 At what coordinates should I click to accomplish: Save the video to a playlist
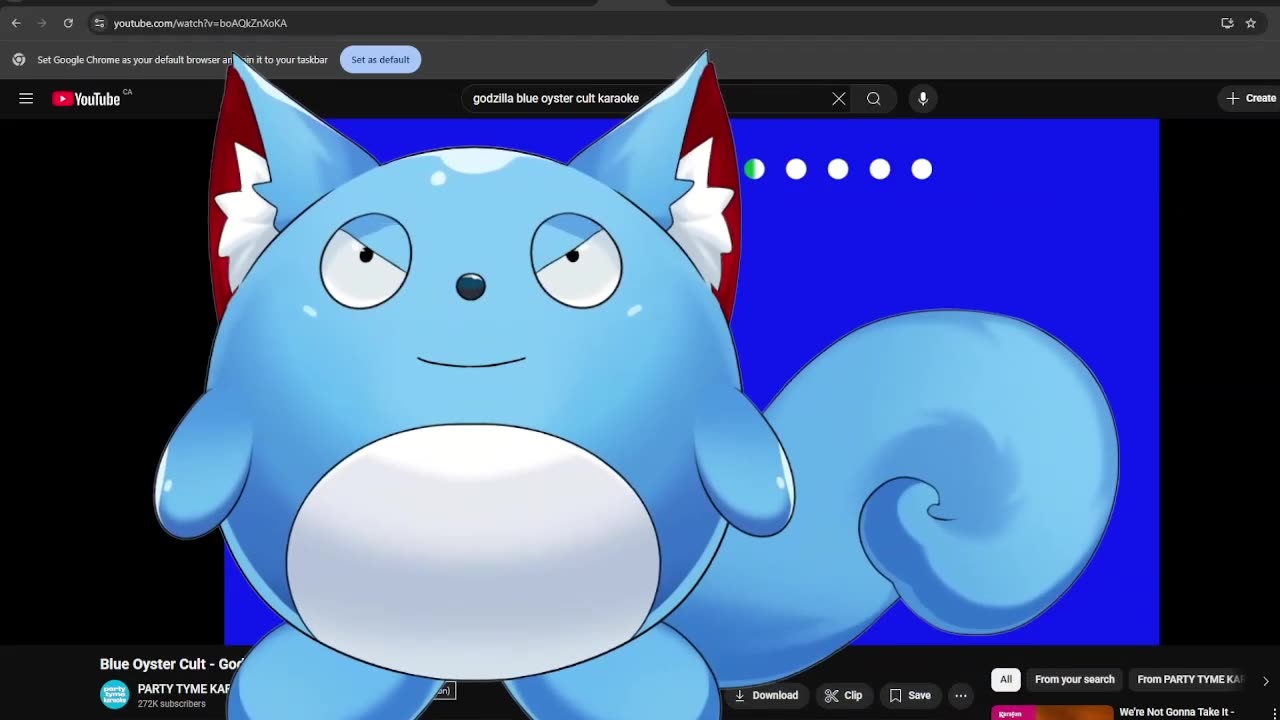coord(910,695)
